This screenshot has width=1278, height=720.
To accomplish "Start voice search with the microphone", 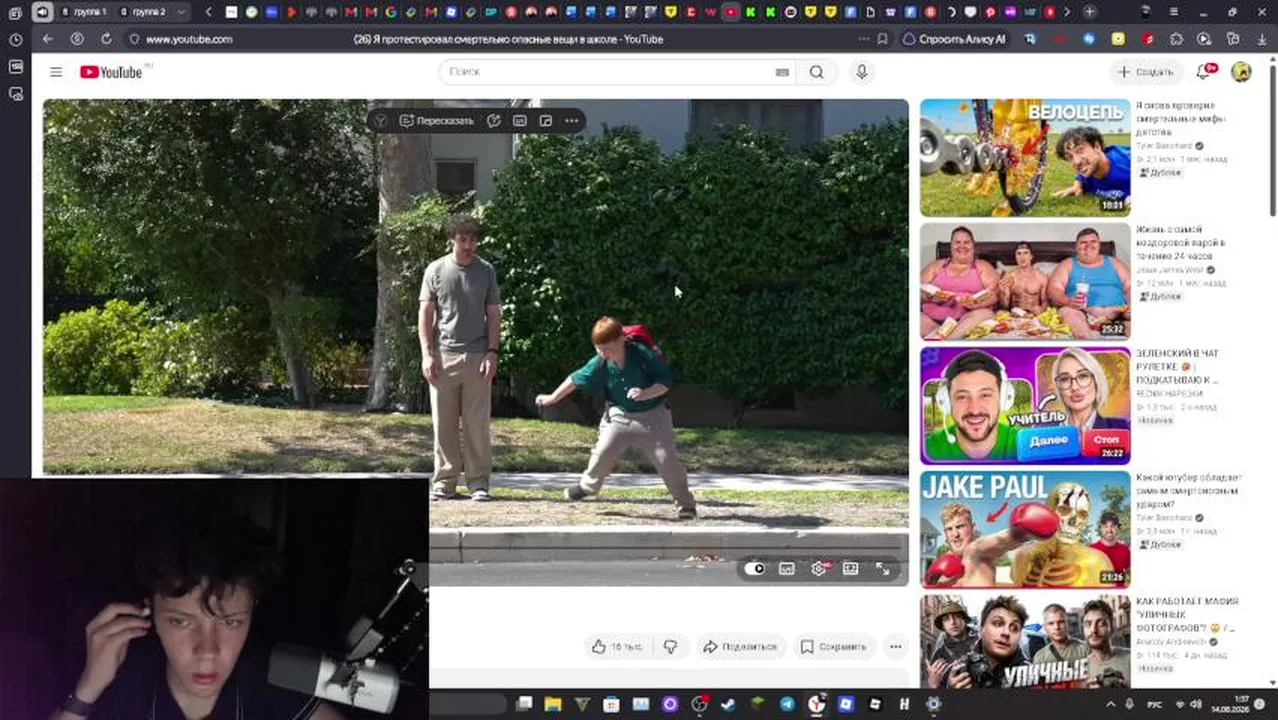I will (861, 72).
